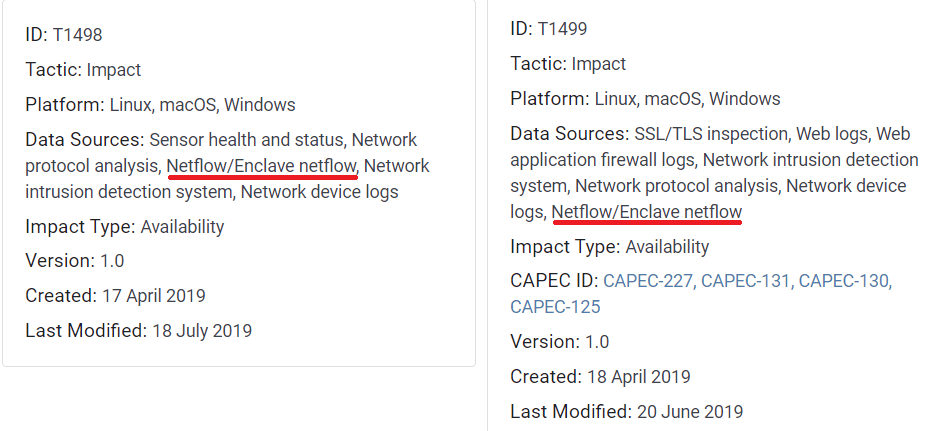
Task: Click the 'CAPEC ID' label
Action: pos(553,281)
